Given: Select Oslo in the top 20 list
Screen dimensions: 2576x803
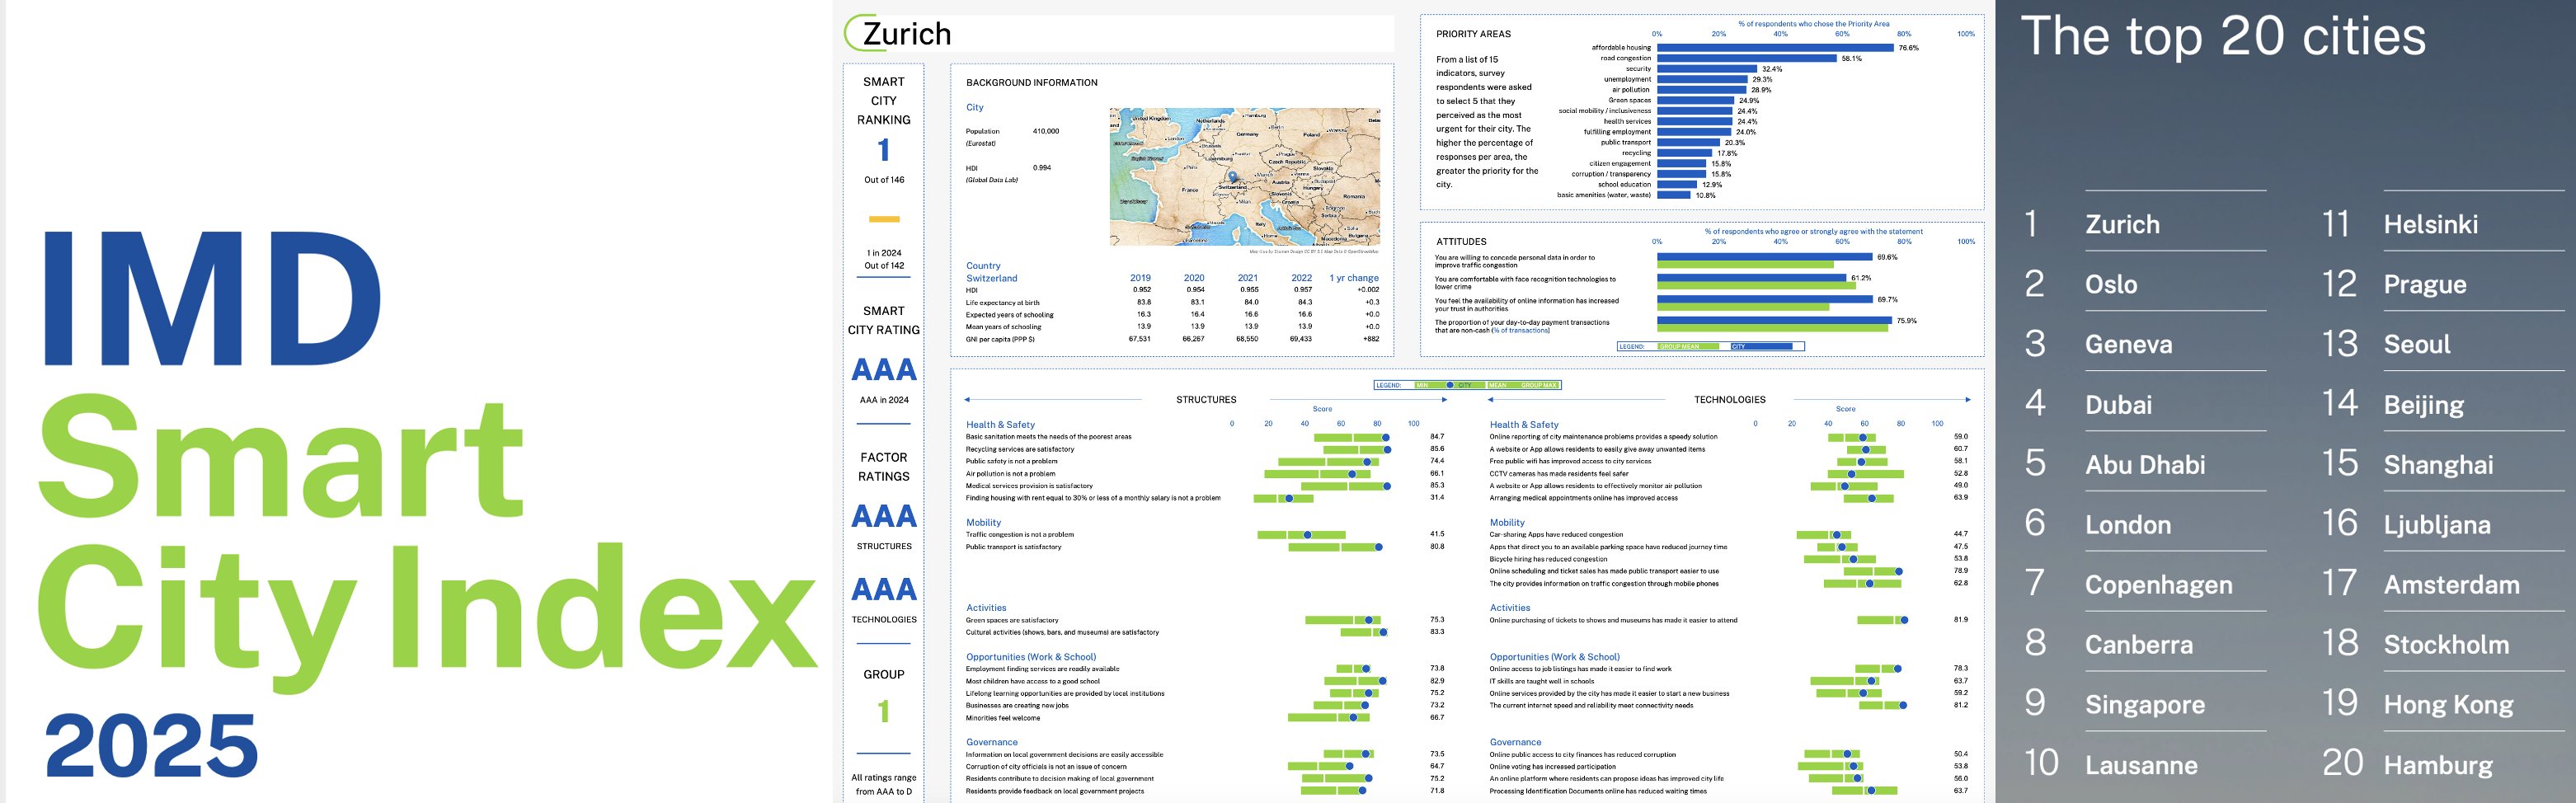Looking at the screenshot, I should click(2111, 285).
